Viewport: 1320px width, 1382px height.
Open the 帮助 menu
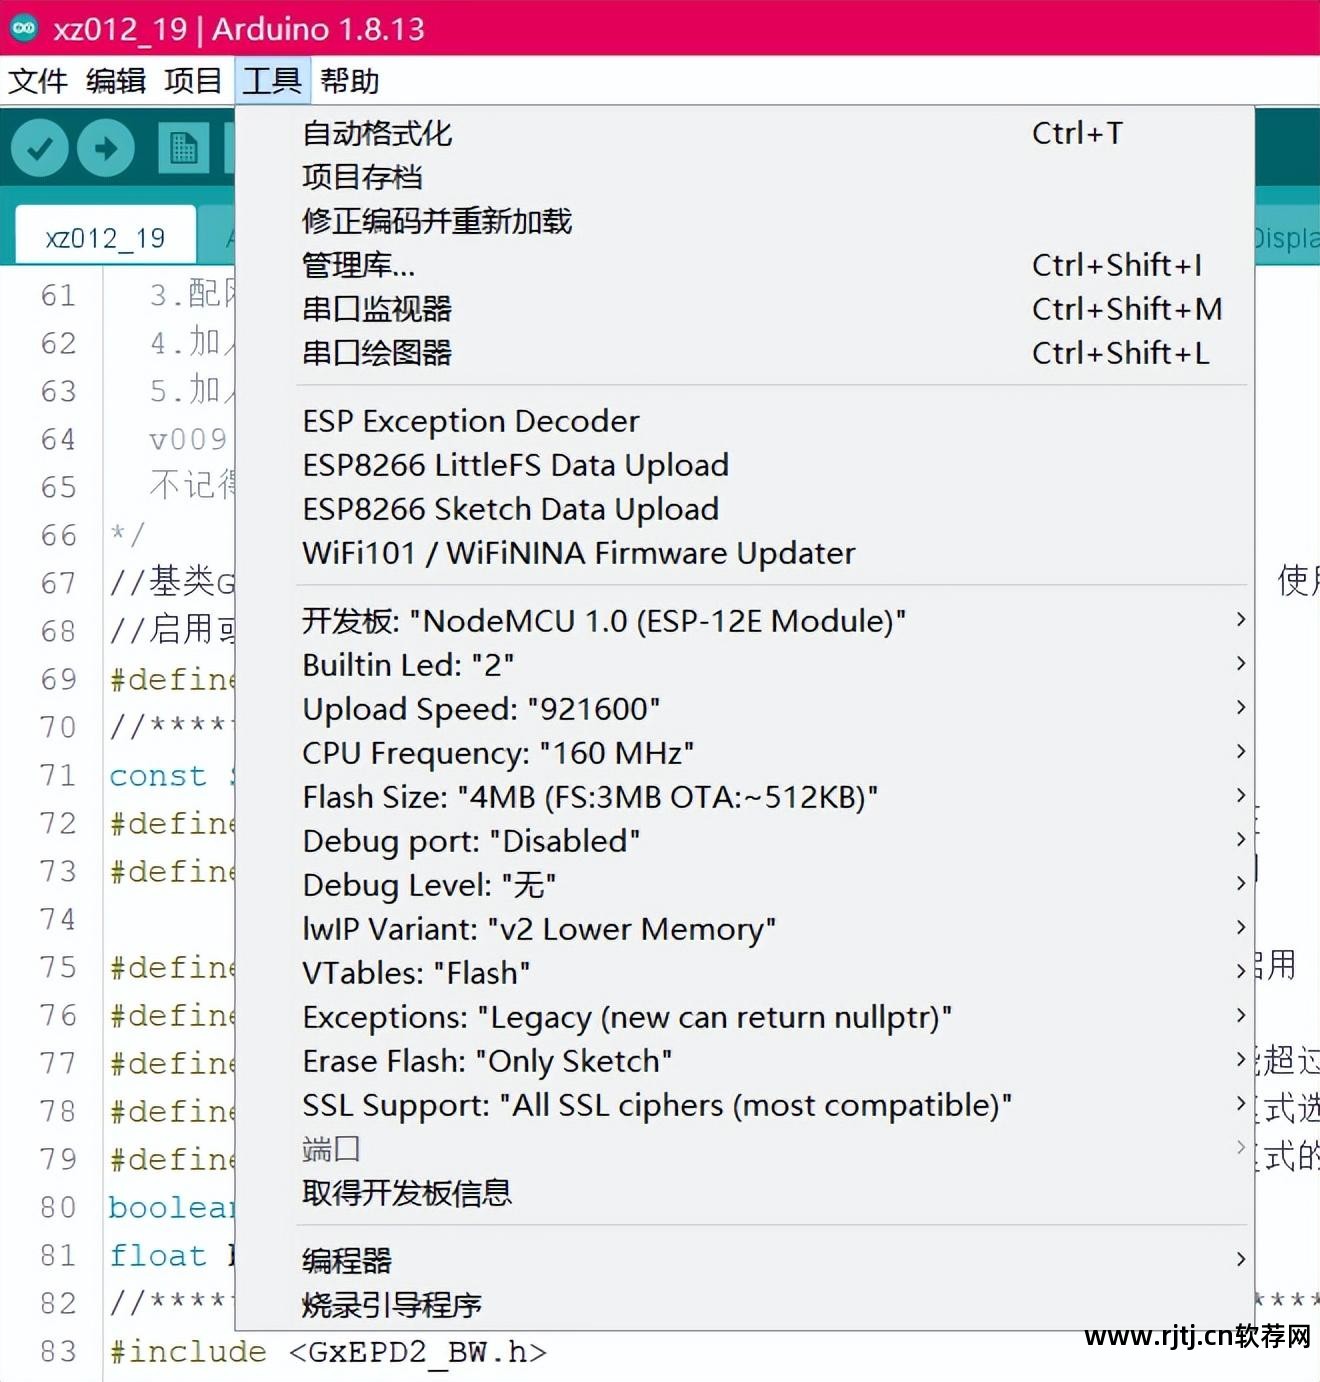[x=349, y=81]
